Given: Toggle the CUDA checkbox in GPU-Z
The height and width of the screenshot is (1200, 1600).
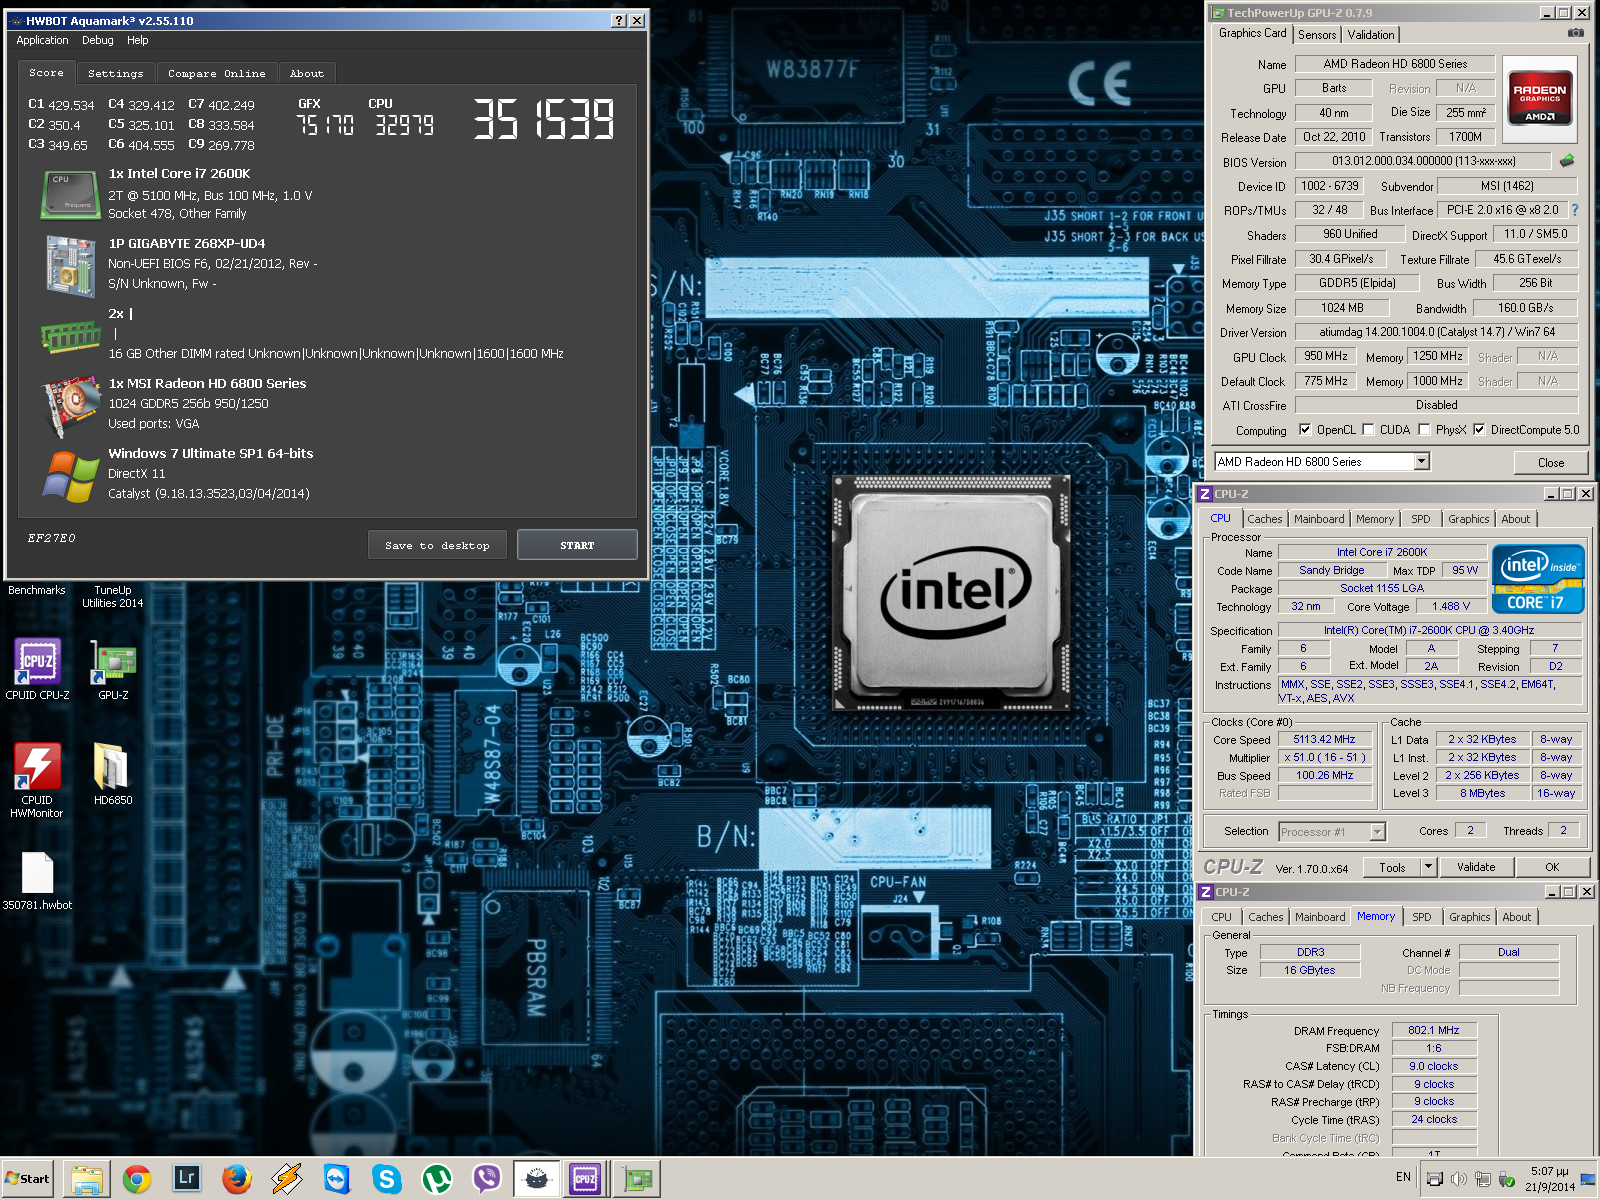Looking at the screenshot, I should [1368, 430].
